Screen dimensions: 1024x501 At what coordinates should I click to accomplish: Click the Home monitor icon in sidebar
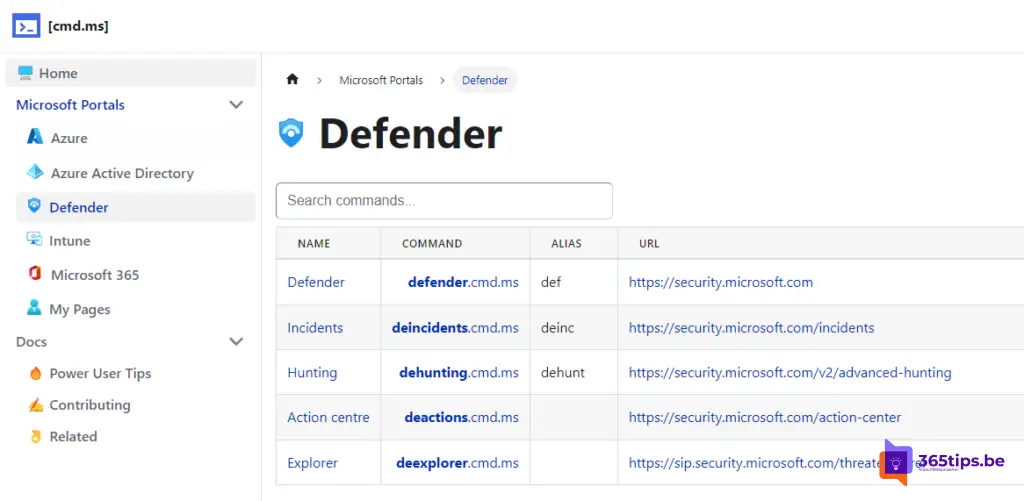[x=25, y=73]
